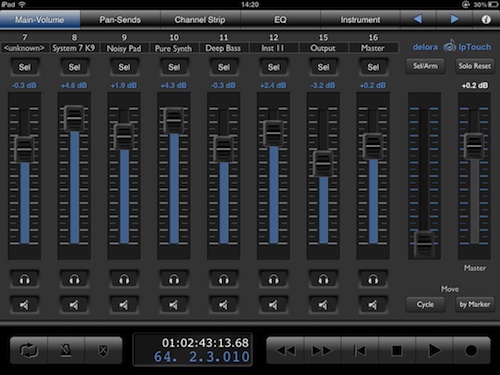Viewport: 500px width, 375px height.
Task: Click the Noisy Pad channel name
Action: pyautogui.click(x=124, y=48)
